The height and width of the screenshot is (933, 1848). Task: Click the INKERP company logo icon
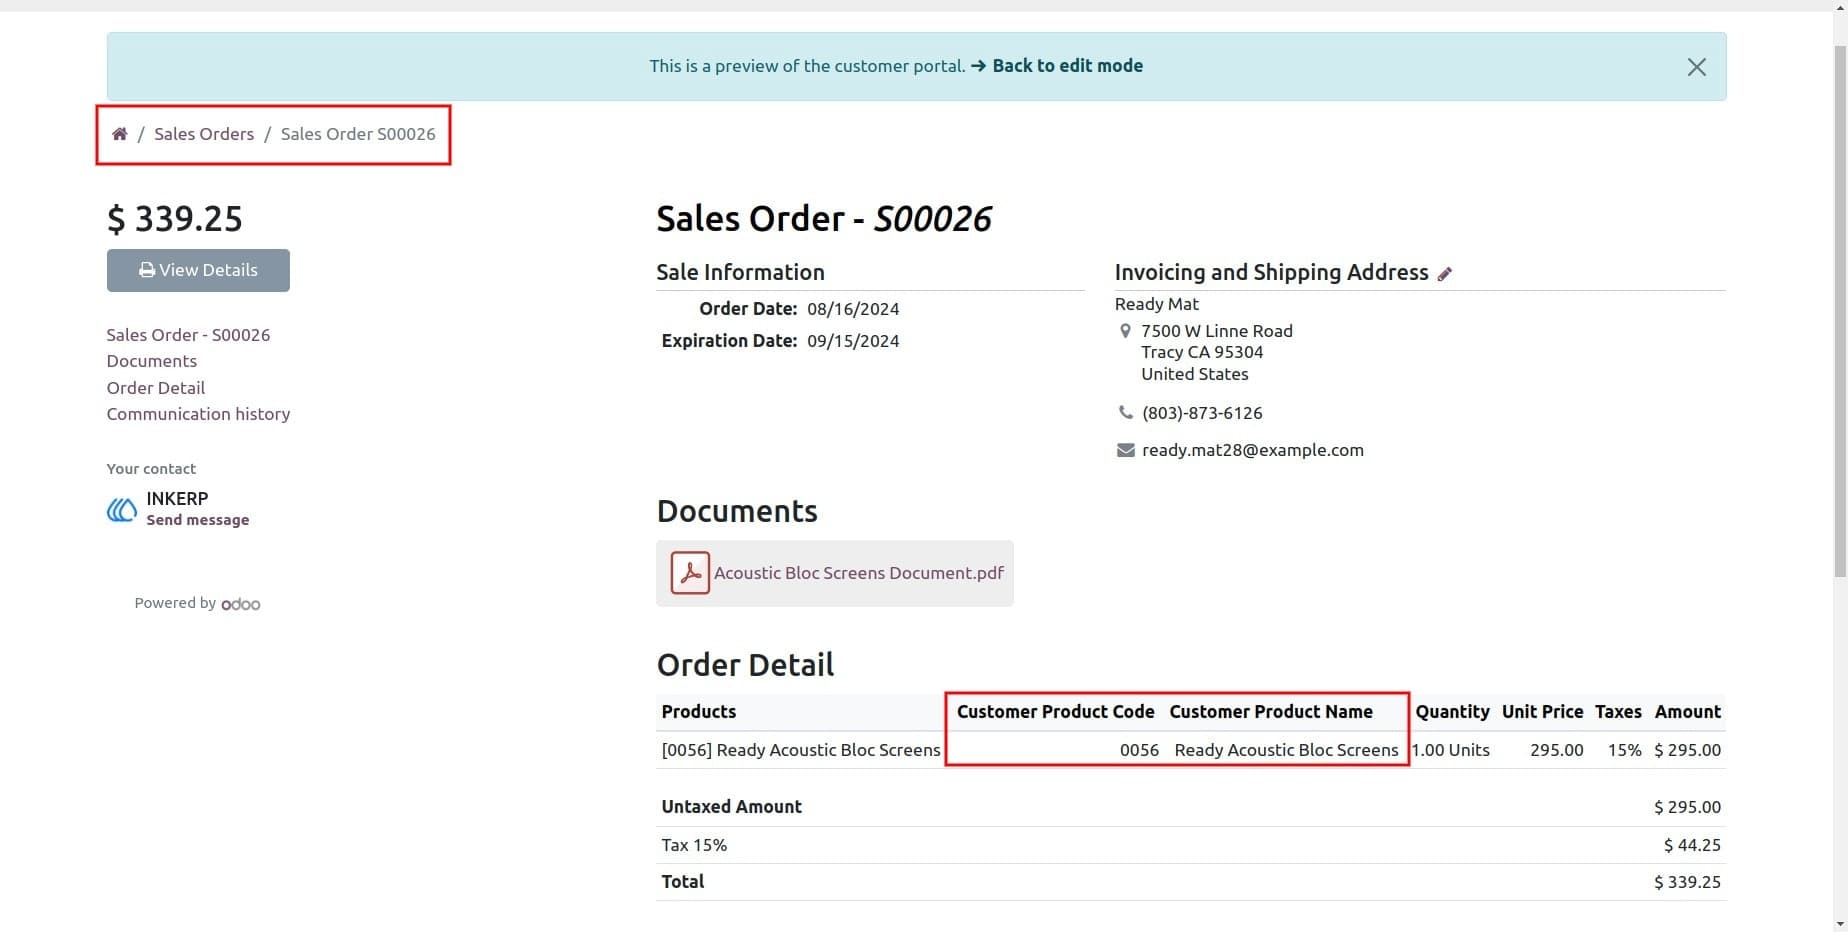coord(122,510)
